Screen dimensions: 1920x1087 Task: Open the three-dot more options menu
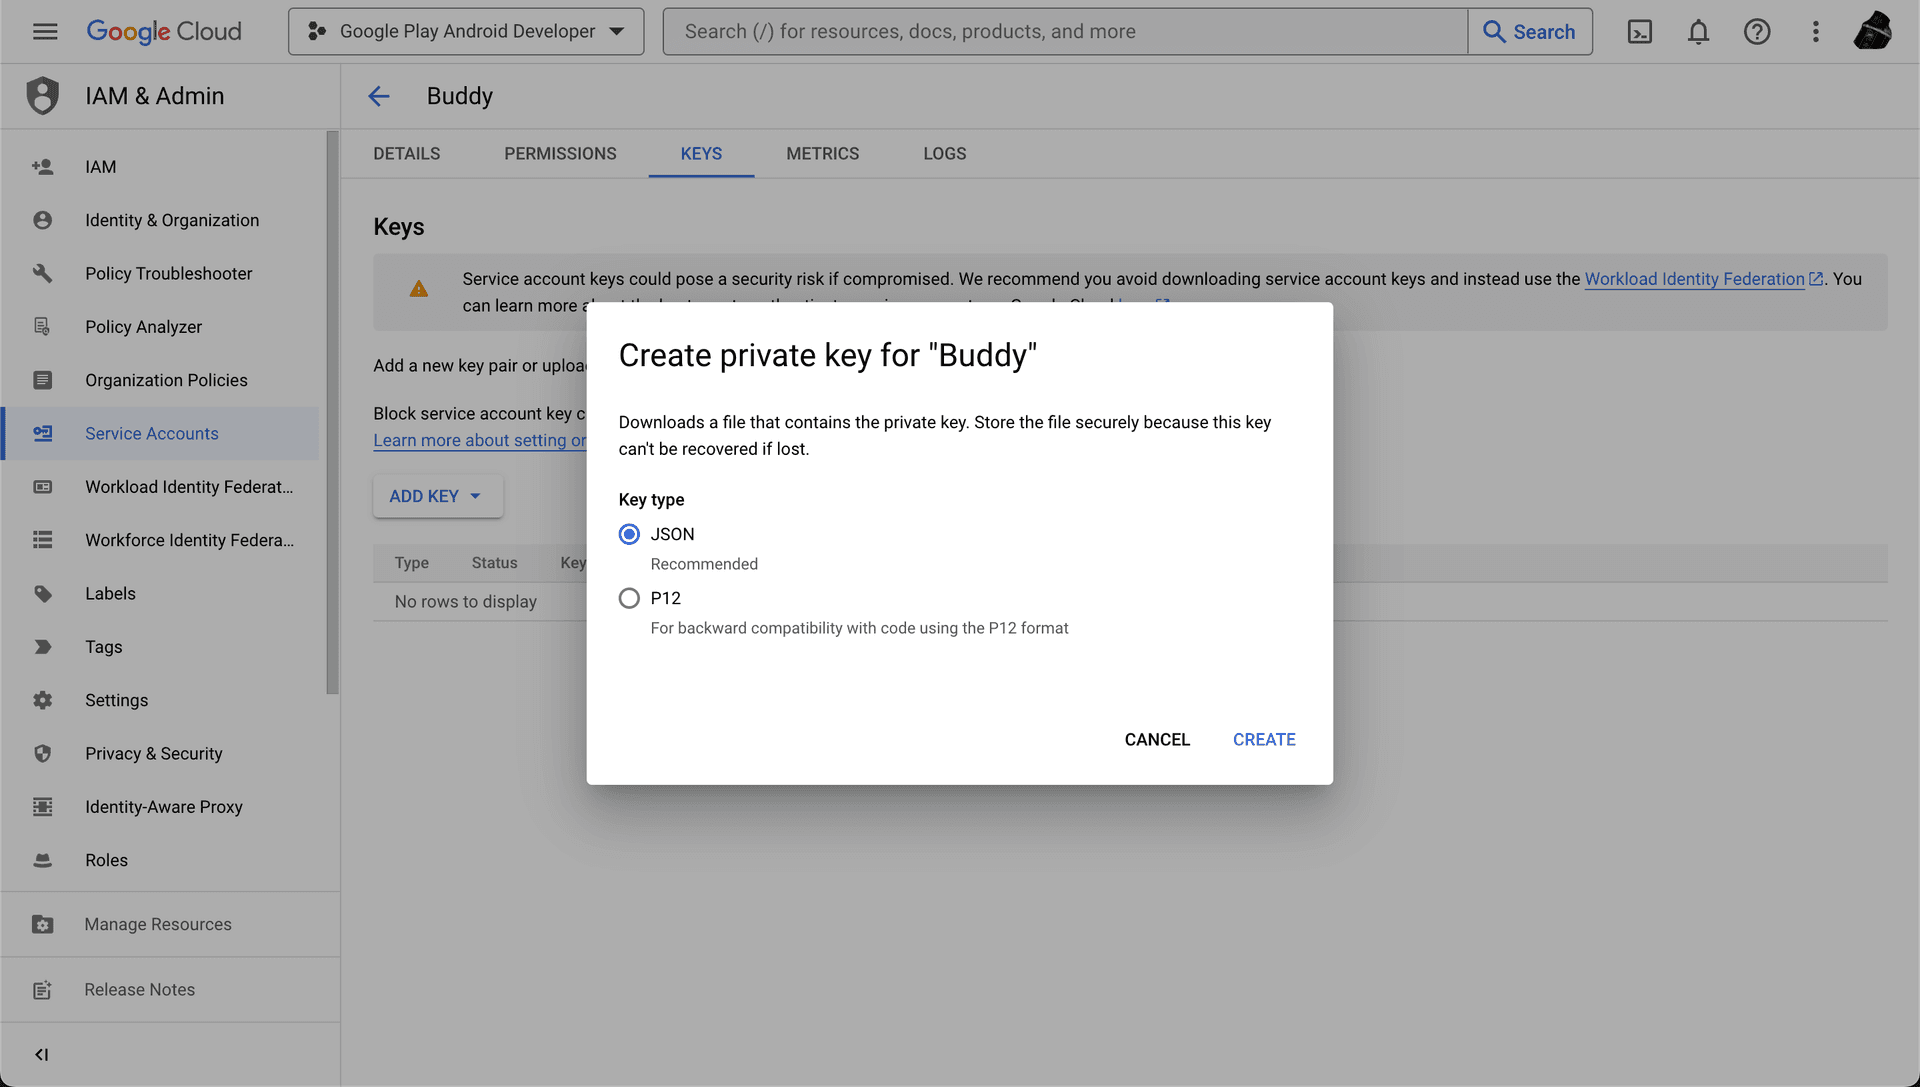point(1816,32)
